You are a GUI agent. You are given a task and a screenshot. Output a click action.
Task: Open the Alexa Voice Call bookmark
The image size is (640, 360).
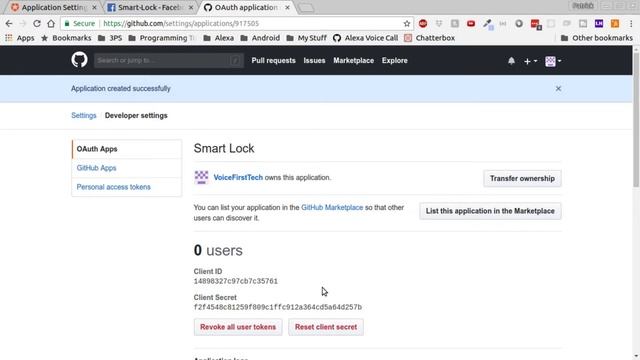[x=365, y=38]
